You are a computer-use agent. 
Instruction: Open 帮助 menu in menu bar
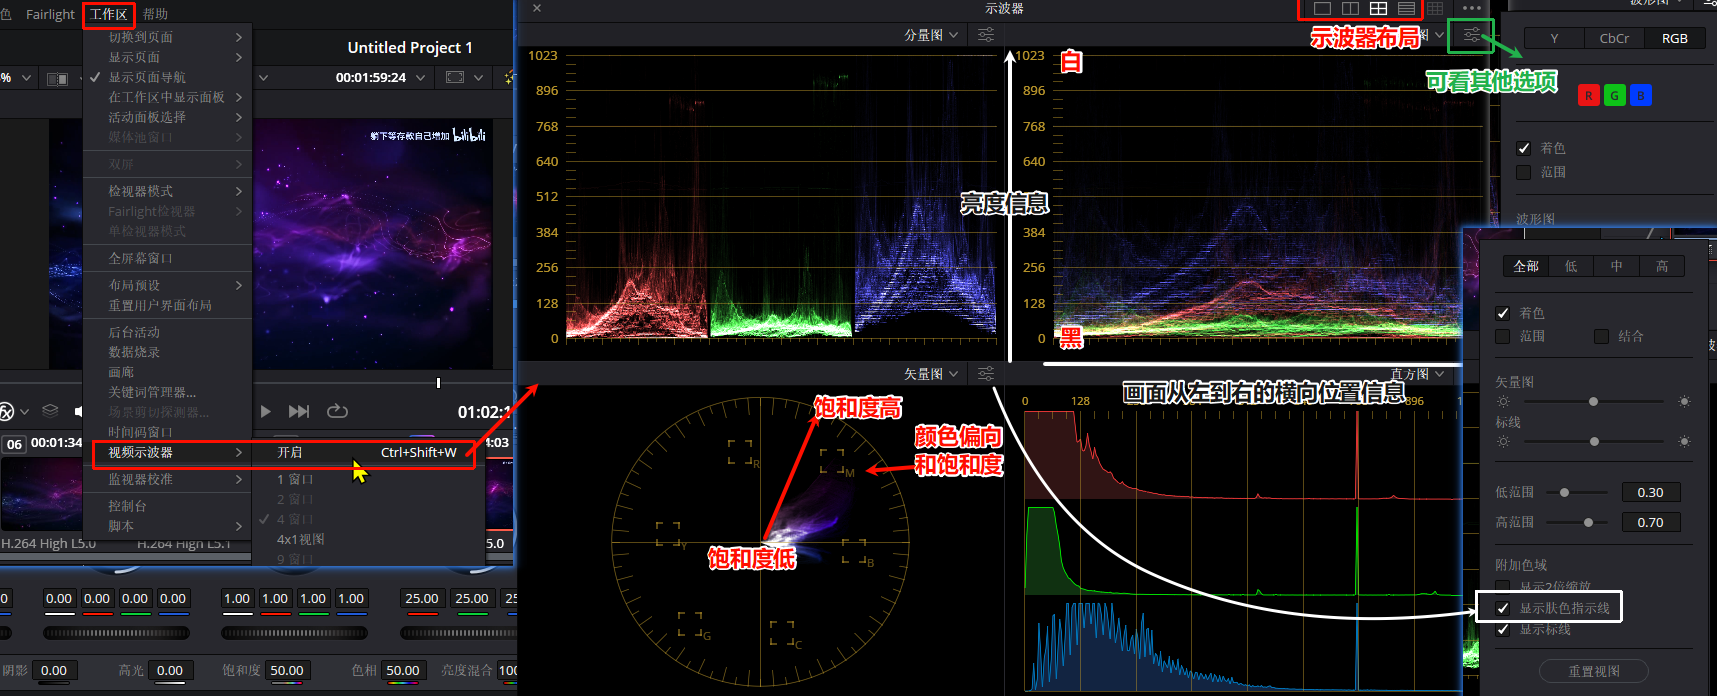(x=155, y=14)
